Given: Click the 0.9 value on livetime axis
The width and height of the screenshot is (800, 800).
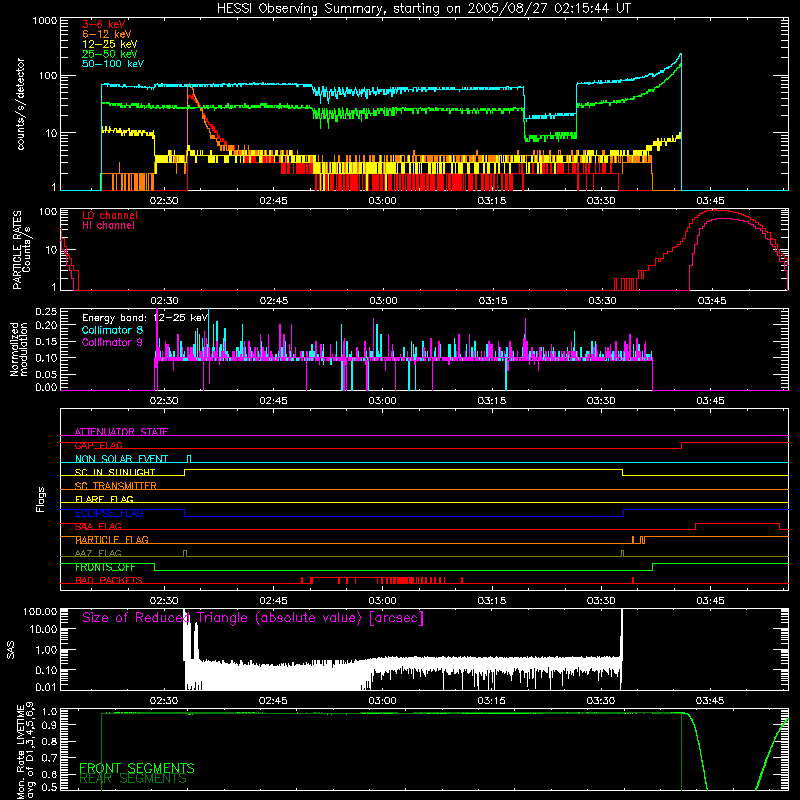Looking at the screenshot, I should point(51,724).
